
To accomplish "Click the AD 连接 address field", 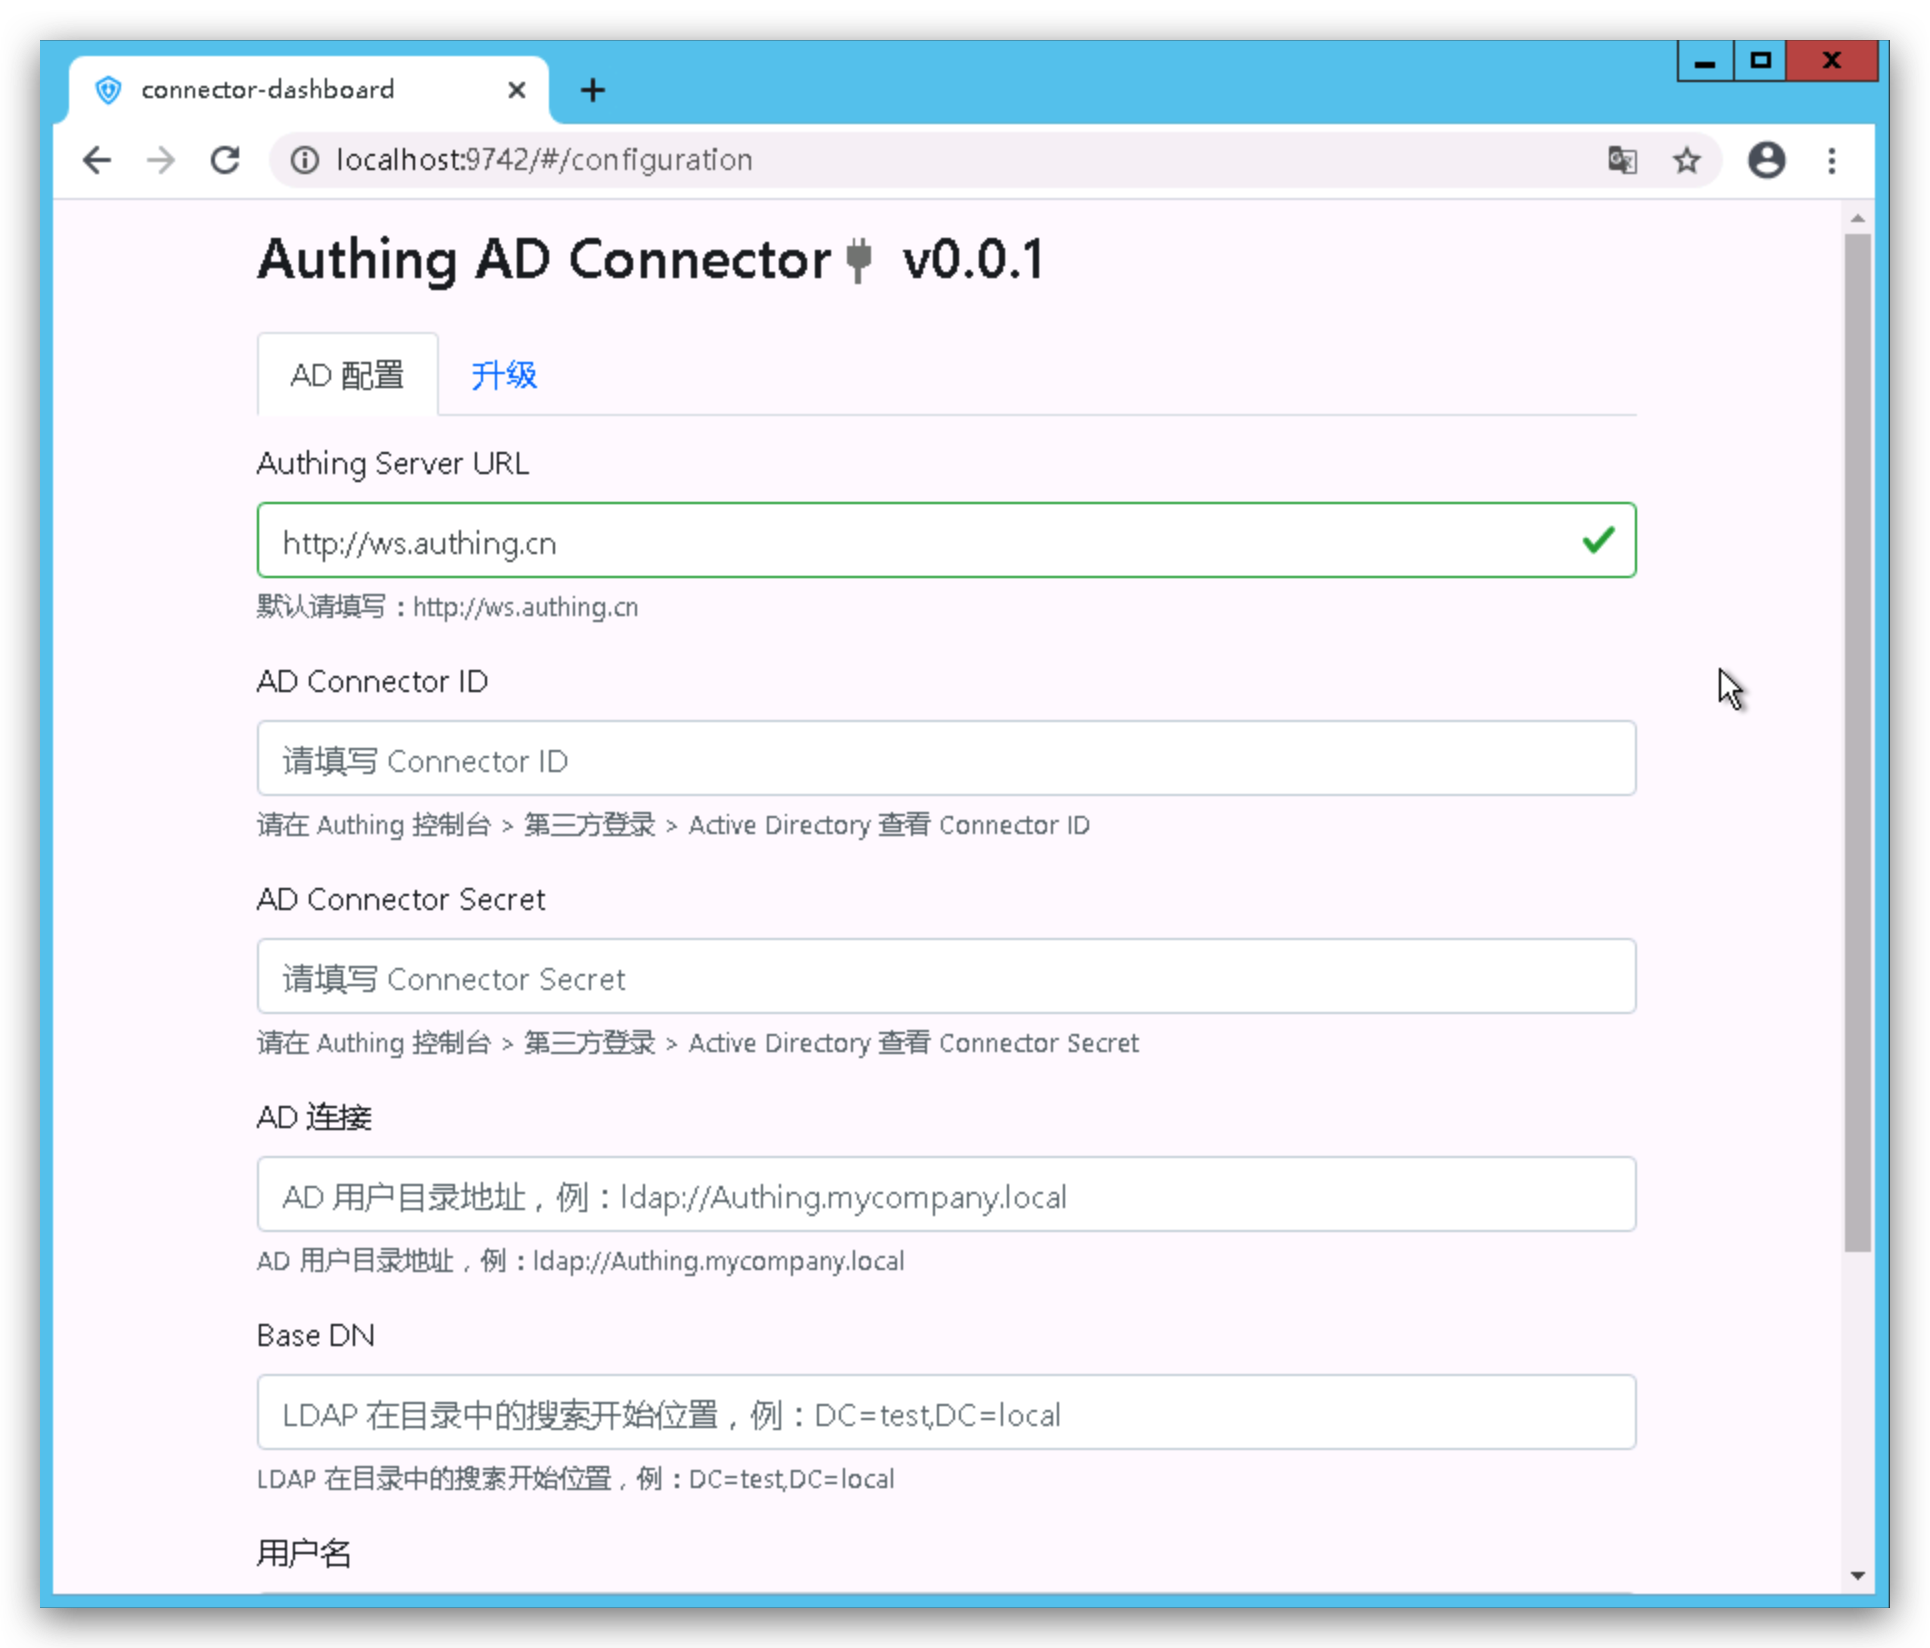I will pyautogui.click(x=945, y=1195).
